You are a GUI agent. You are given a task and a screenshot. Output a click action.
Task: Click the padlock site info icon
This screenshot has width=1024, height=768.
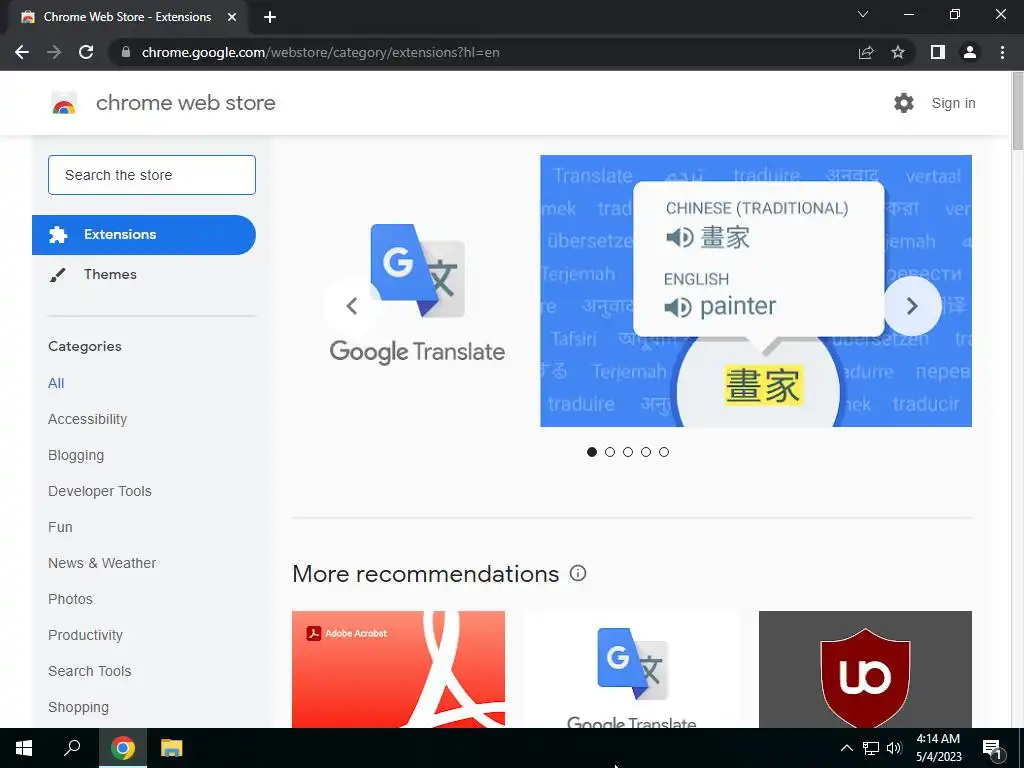click(x=126, y=52)
